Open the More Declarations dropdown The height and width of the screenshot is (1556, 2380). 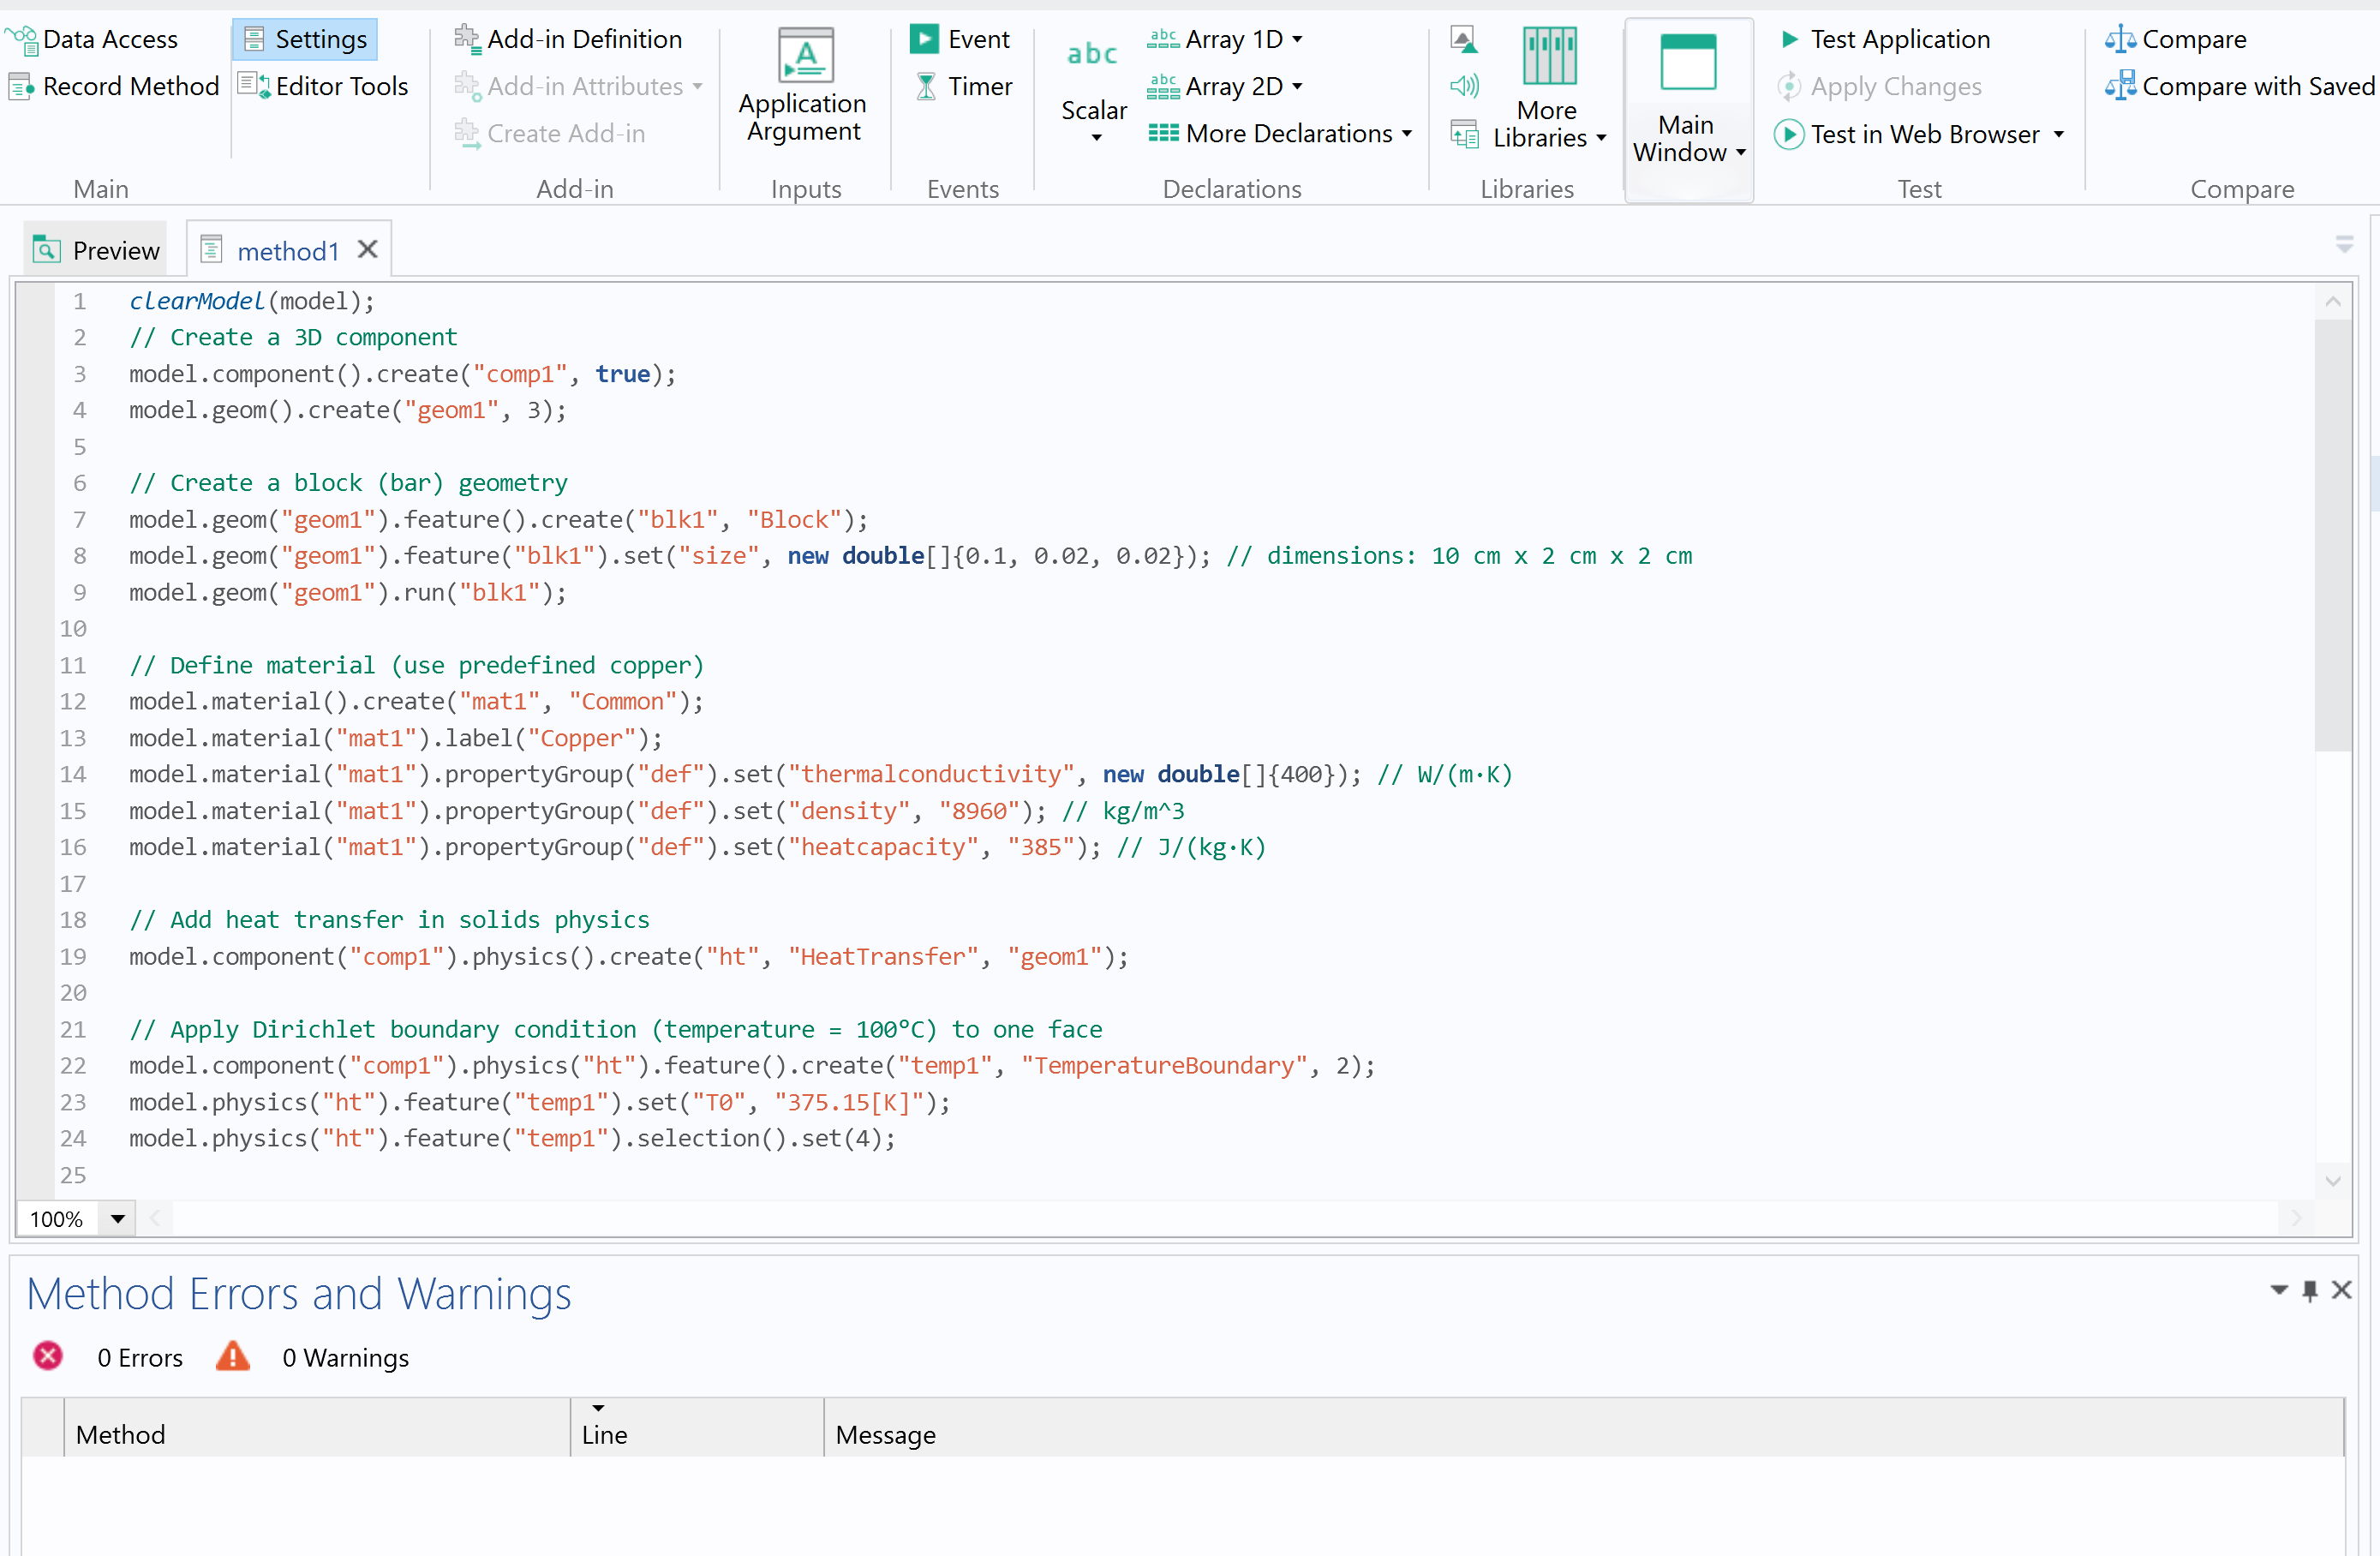coord(1407,133)
